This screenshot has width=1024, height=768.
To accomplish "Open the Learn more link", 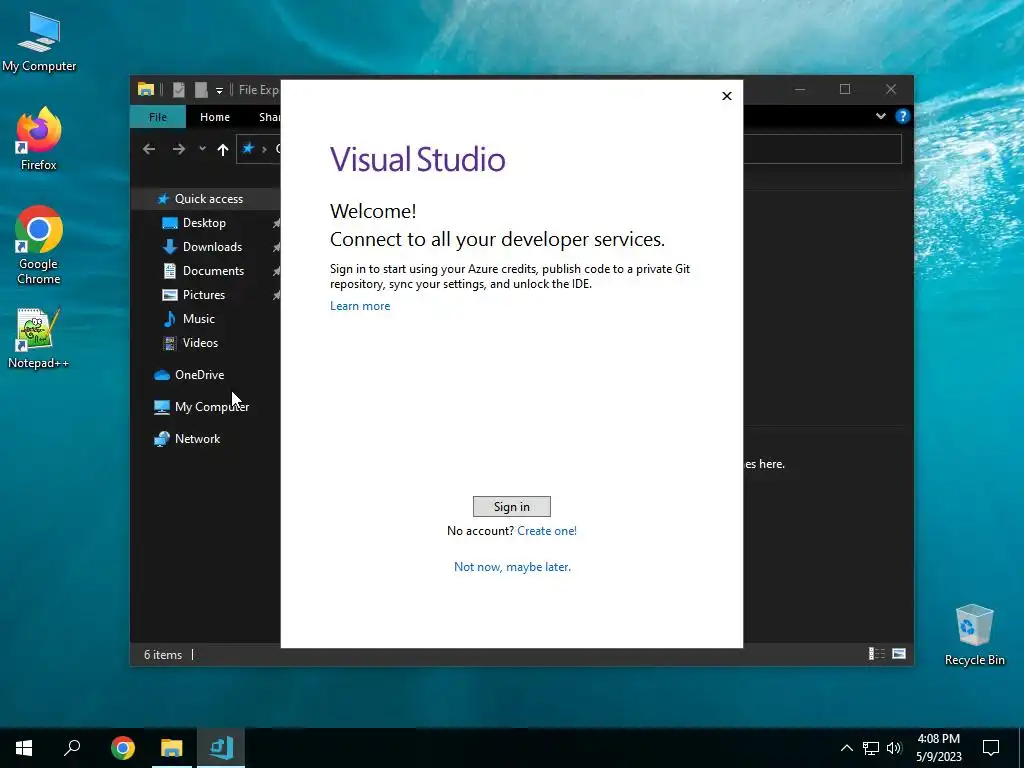I will click(360, 306).
